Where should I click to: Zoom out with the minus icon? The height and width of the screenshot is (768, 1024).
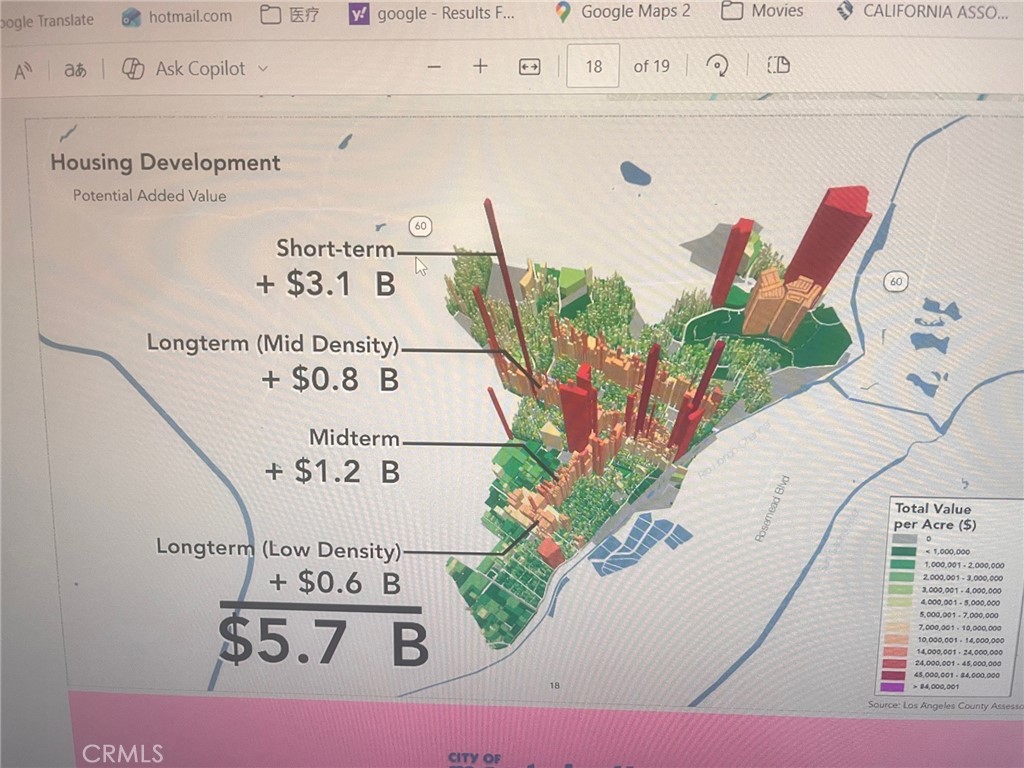(x=434, y=67)
